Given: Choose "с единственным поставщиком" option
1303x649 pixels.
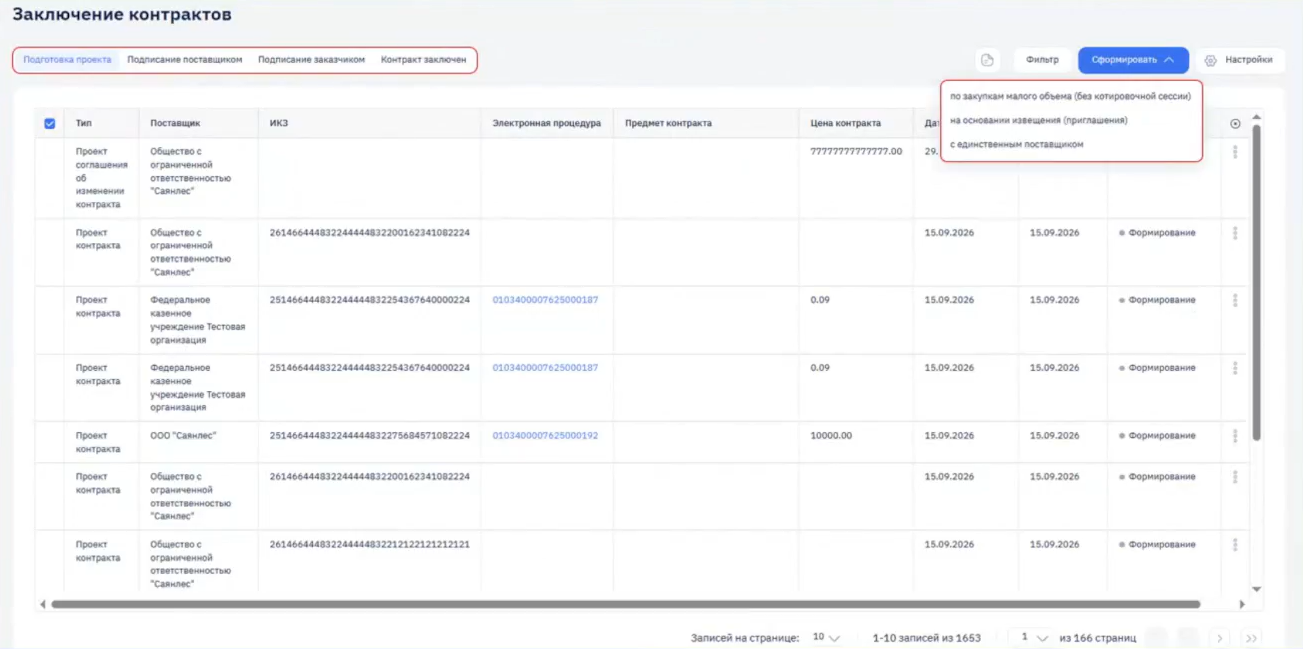Looking at the screenshot, I should tap(1017, 144).
